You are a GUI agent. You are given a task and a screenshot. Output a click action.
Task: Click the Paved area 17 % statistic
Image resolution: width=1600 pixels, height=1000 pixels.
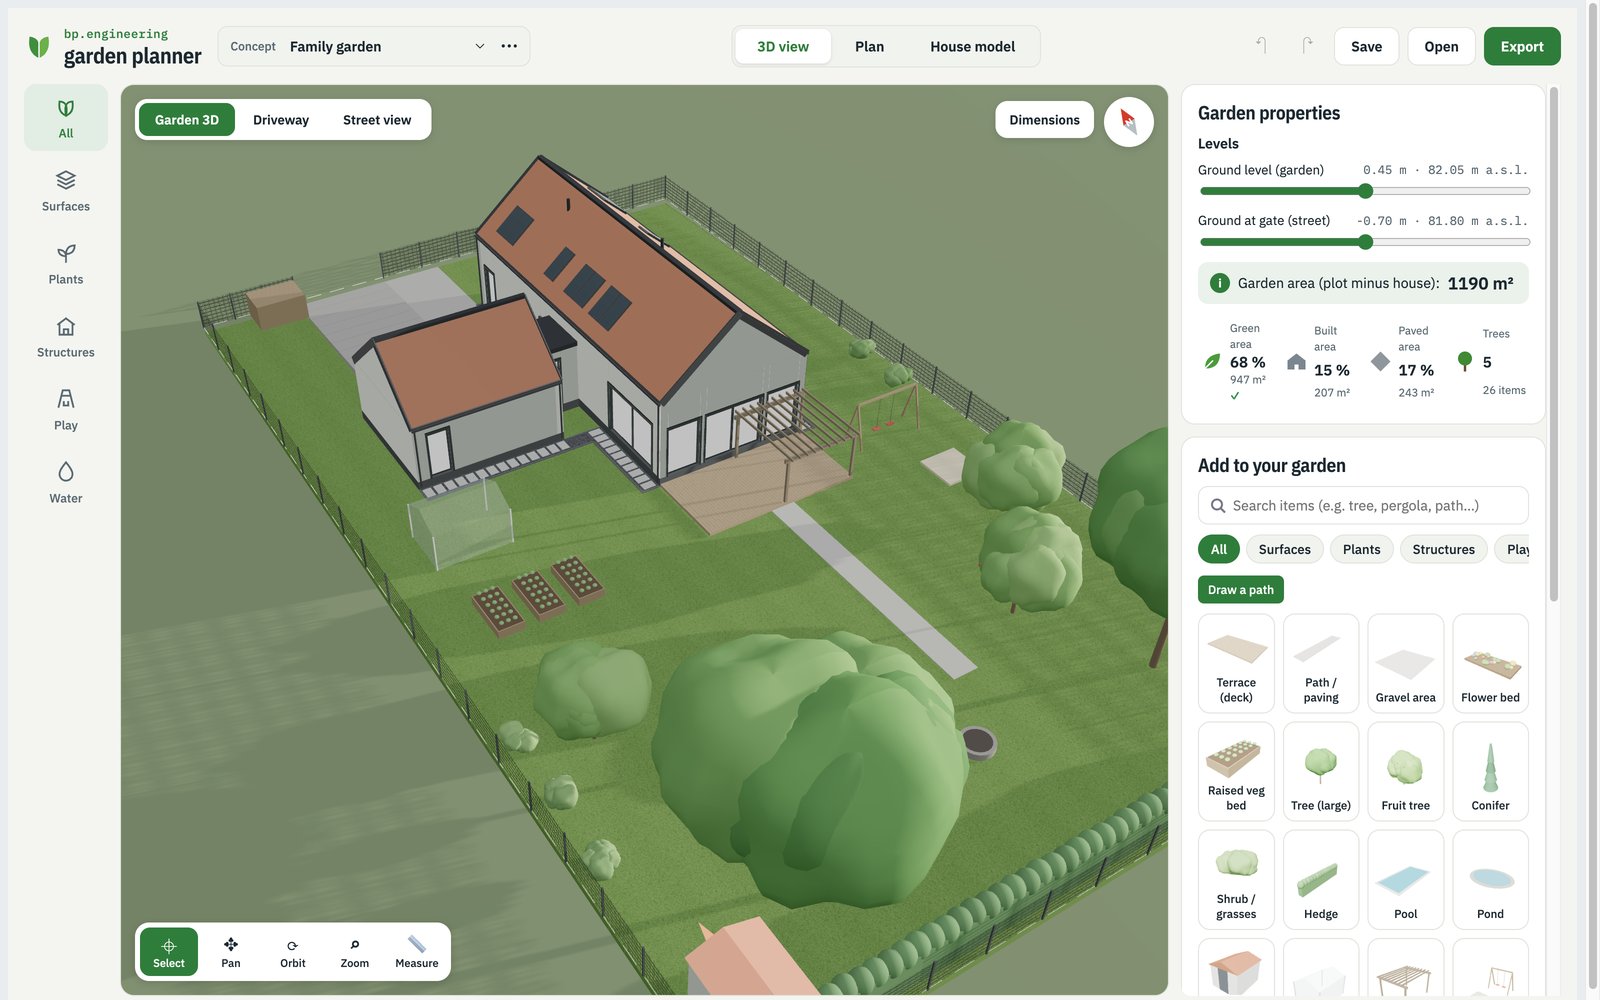click(x=1404, y=362)
